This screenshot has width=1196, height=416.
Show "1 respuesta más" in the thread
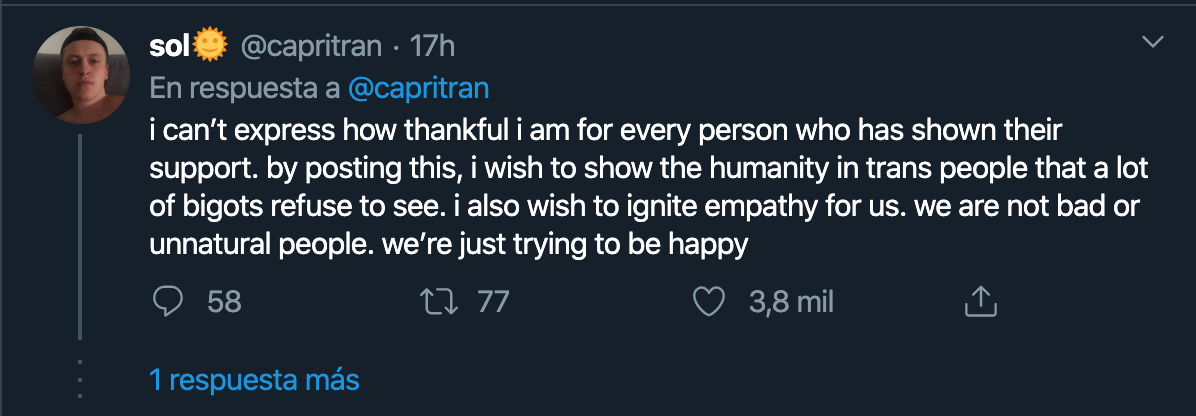(254, 380)
